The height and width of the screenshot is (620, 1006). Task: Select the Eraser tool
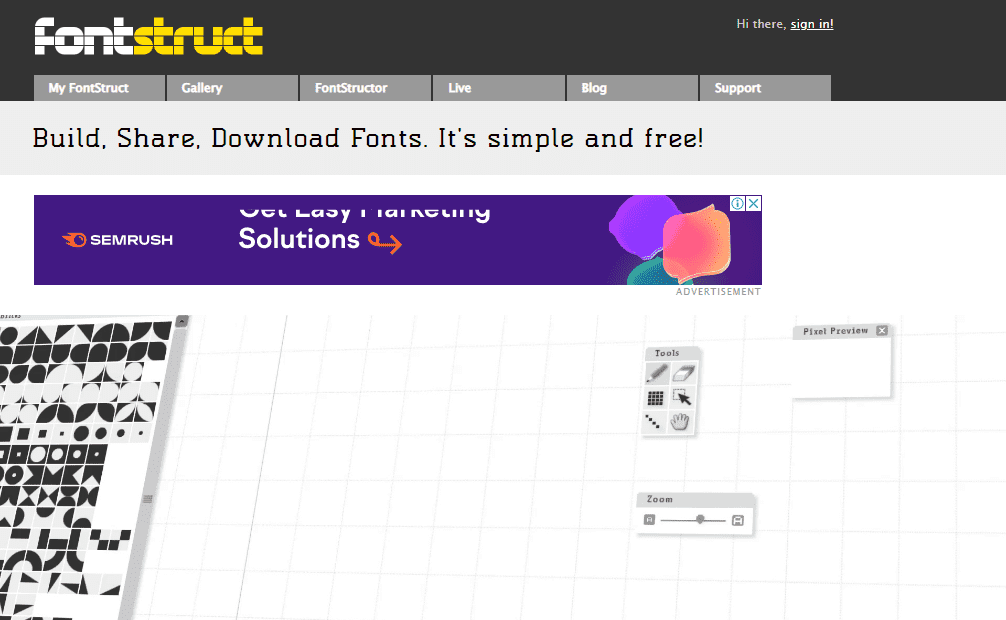(x=683, y=374)
